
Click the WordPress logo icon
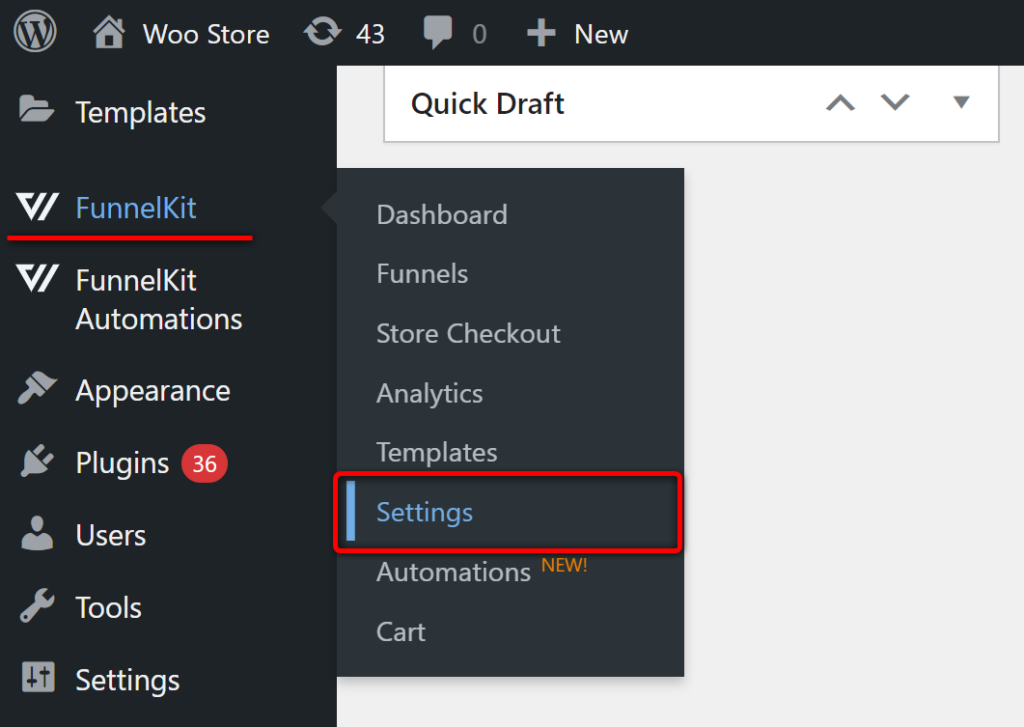[34, 33]
